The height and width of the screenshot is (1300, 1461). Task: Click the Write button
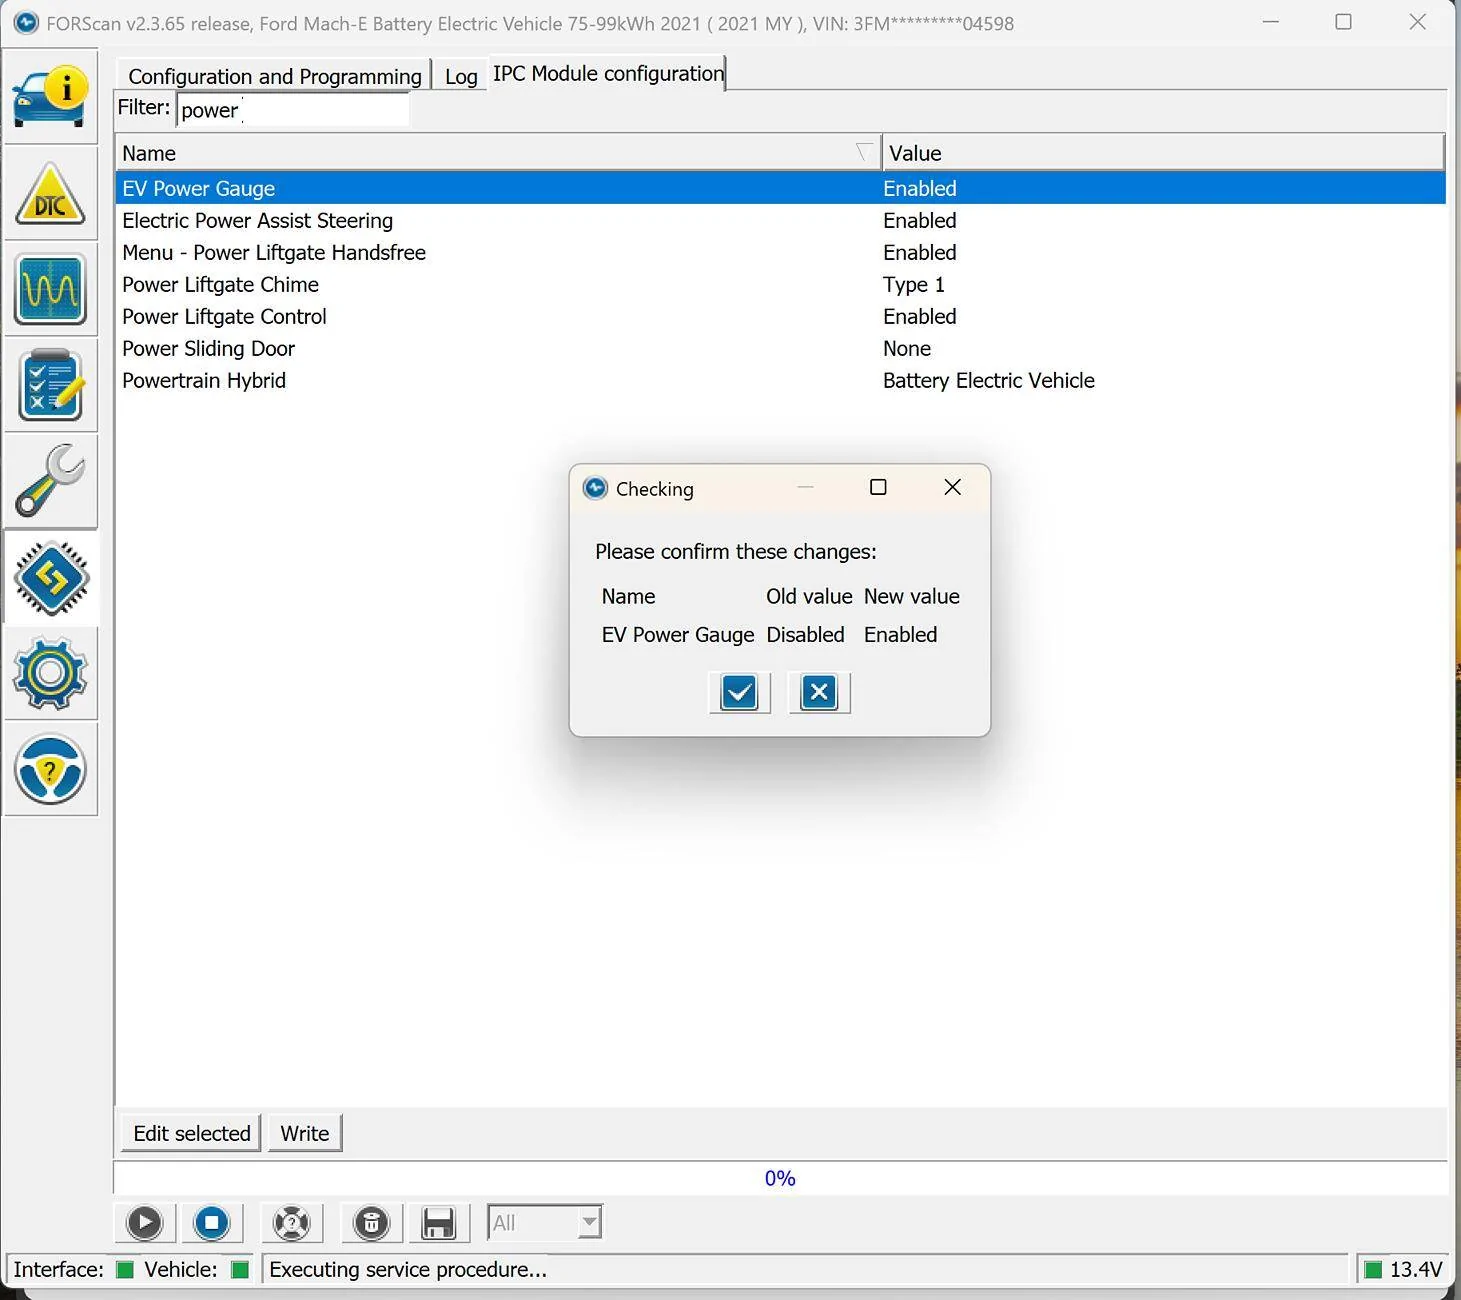coord(305,1133)
